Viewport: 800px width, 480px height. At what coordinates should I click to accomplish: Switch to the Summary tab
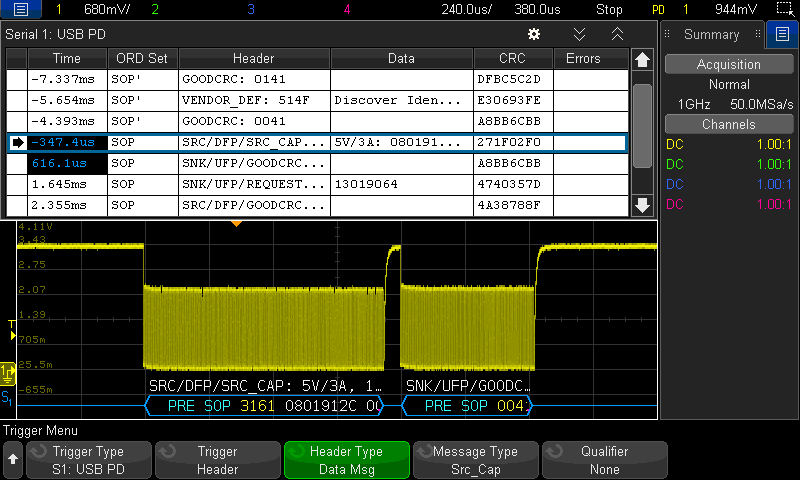click(x=711, y=35)
